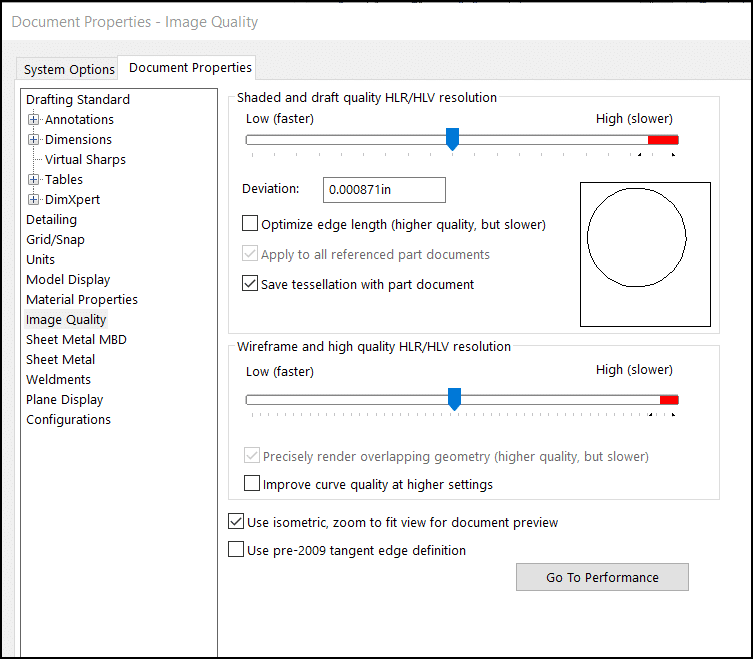
Task: Click the Go To Performance button
Action: pos(602,577)
